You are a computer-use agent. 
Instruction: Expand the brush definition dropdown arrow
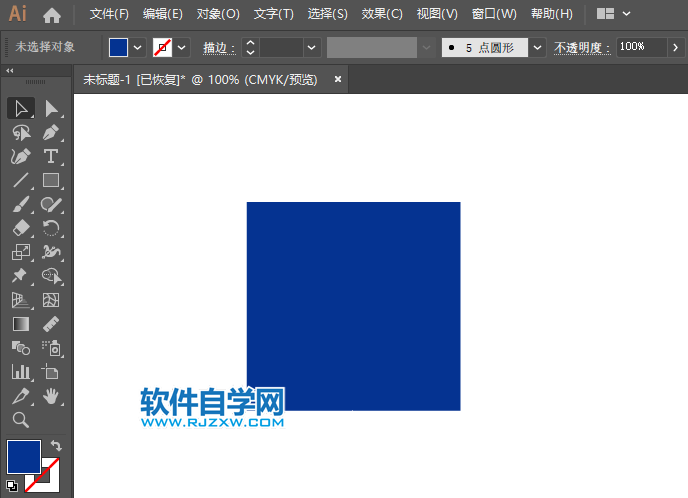537,47
